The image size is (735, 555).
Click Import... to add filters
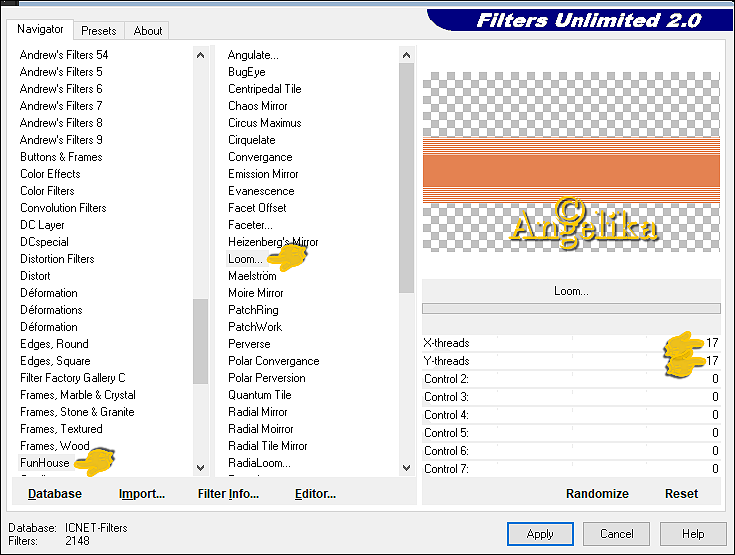tap(142, 494)
